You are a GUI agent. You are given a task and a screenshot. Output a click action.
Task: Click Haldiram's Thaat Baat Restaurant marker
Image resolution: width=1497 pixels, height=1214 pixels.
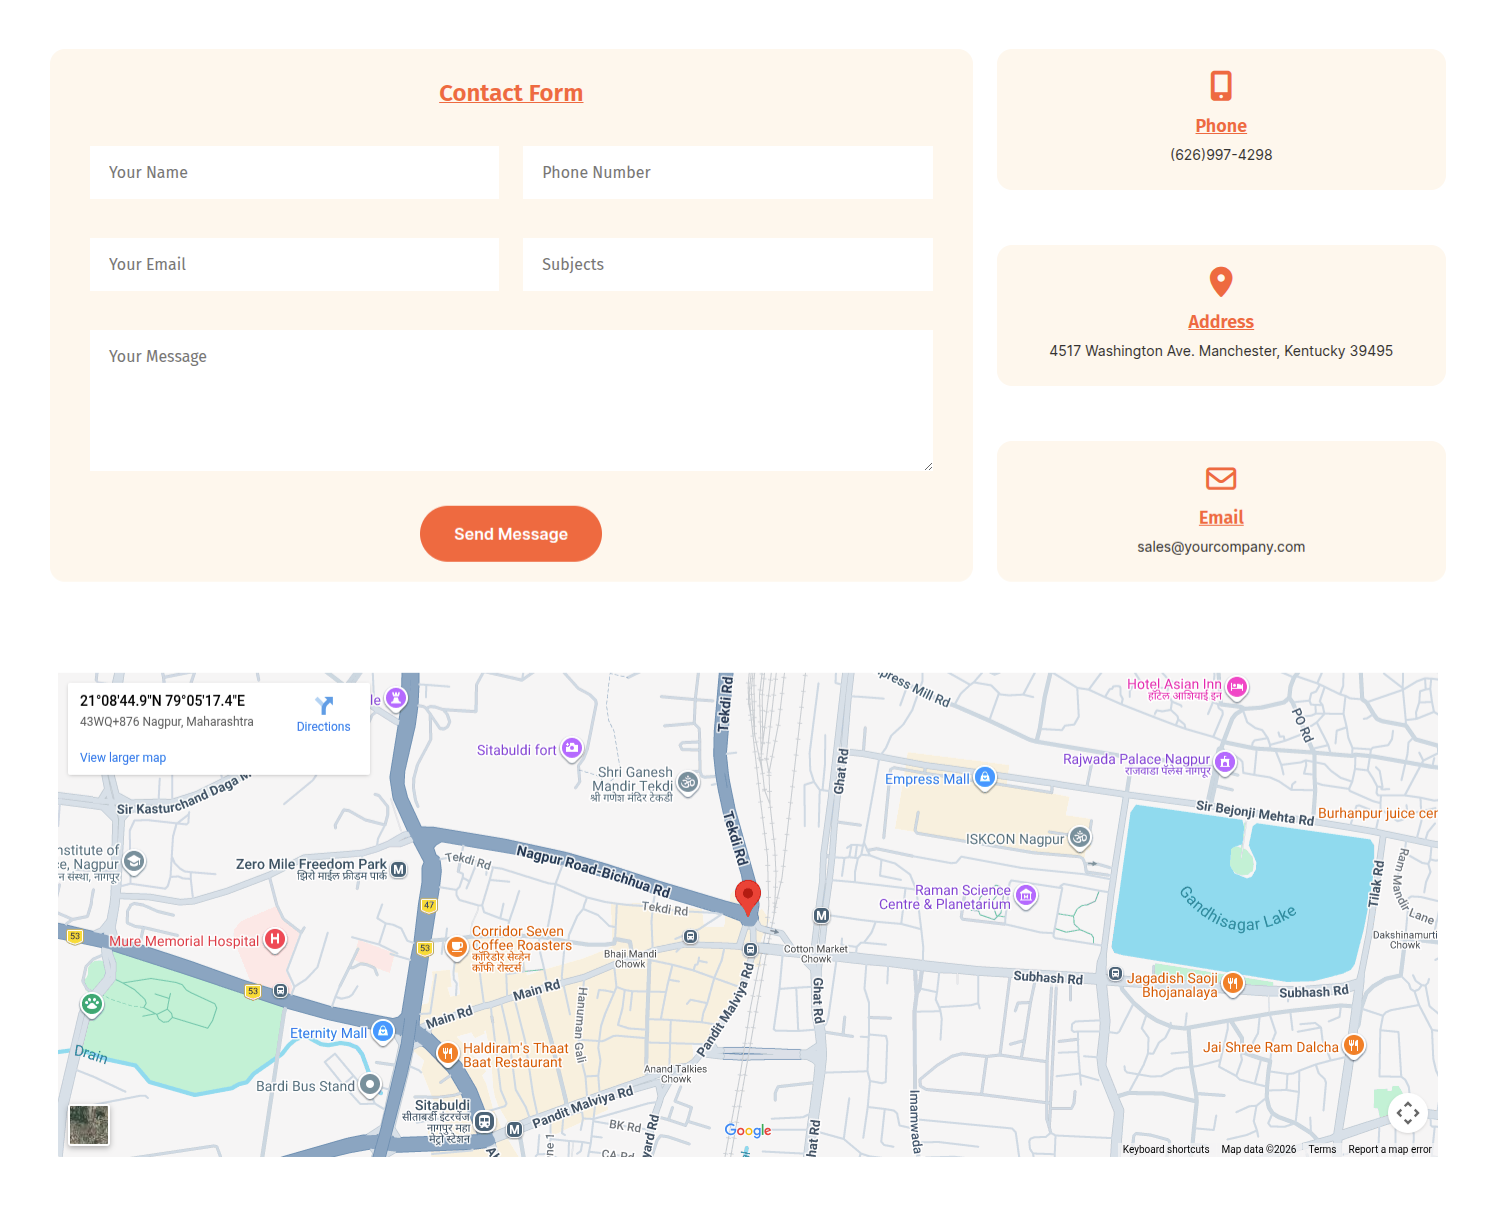tap(448, 1052)
